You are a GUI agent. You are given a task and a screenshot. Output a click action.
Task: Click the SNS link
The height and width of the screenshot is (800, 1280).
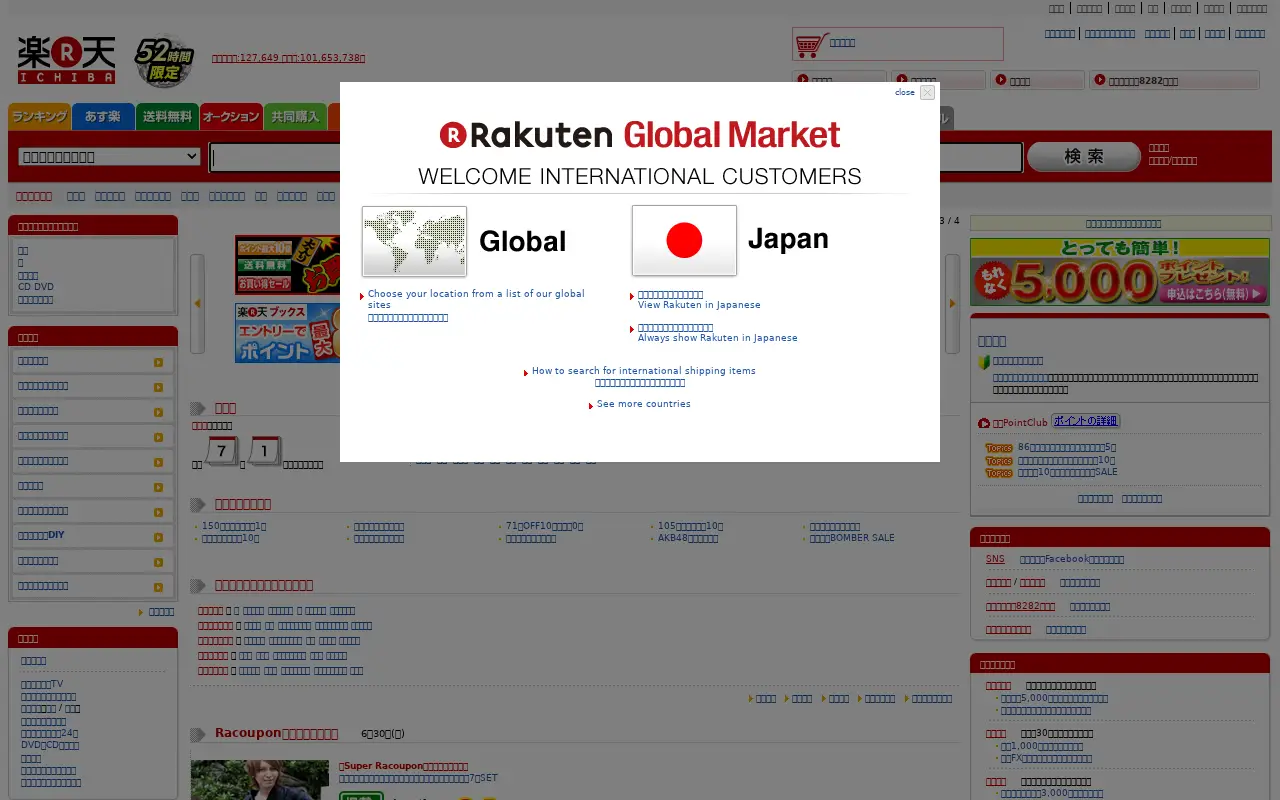995,559
